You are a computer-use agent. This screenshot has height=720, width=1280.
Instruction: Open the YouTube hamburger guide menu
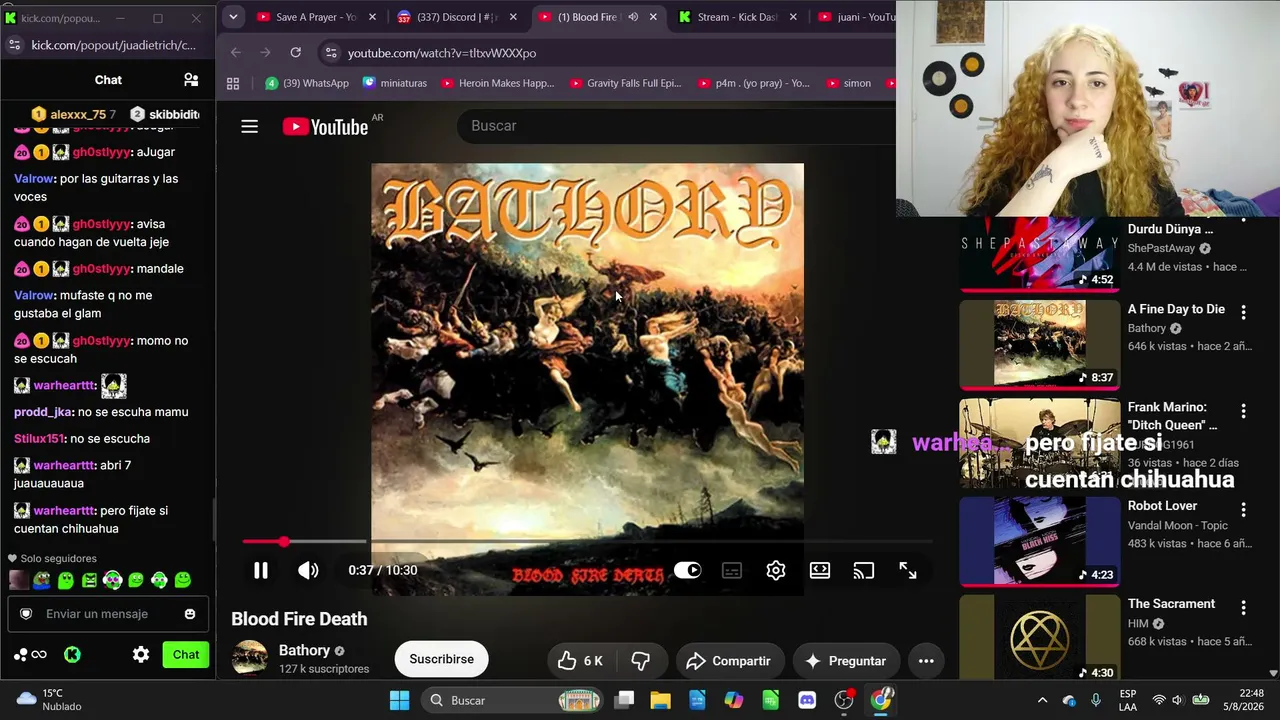pyautogui.click(x=250, y=126)
